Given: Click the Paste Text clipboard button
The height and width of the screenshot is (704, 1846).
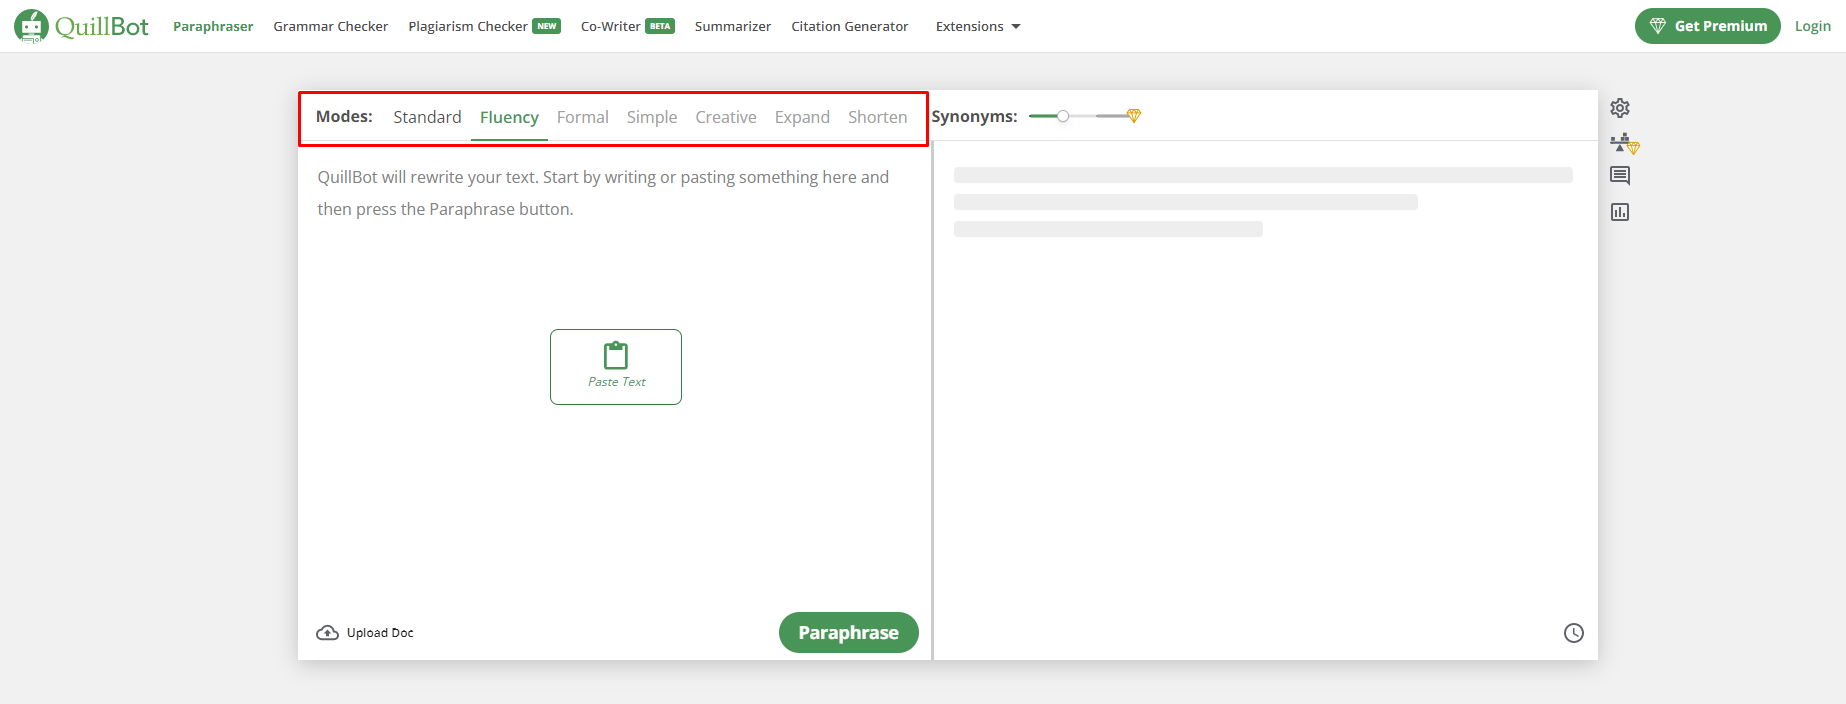Looking at the screenshot, I should point(616,367).
